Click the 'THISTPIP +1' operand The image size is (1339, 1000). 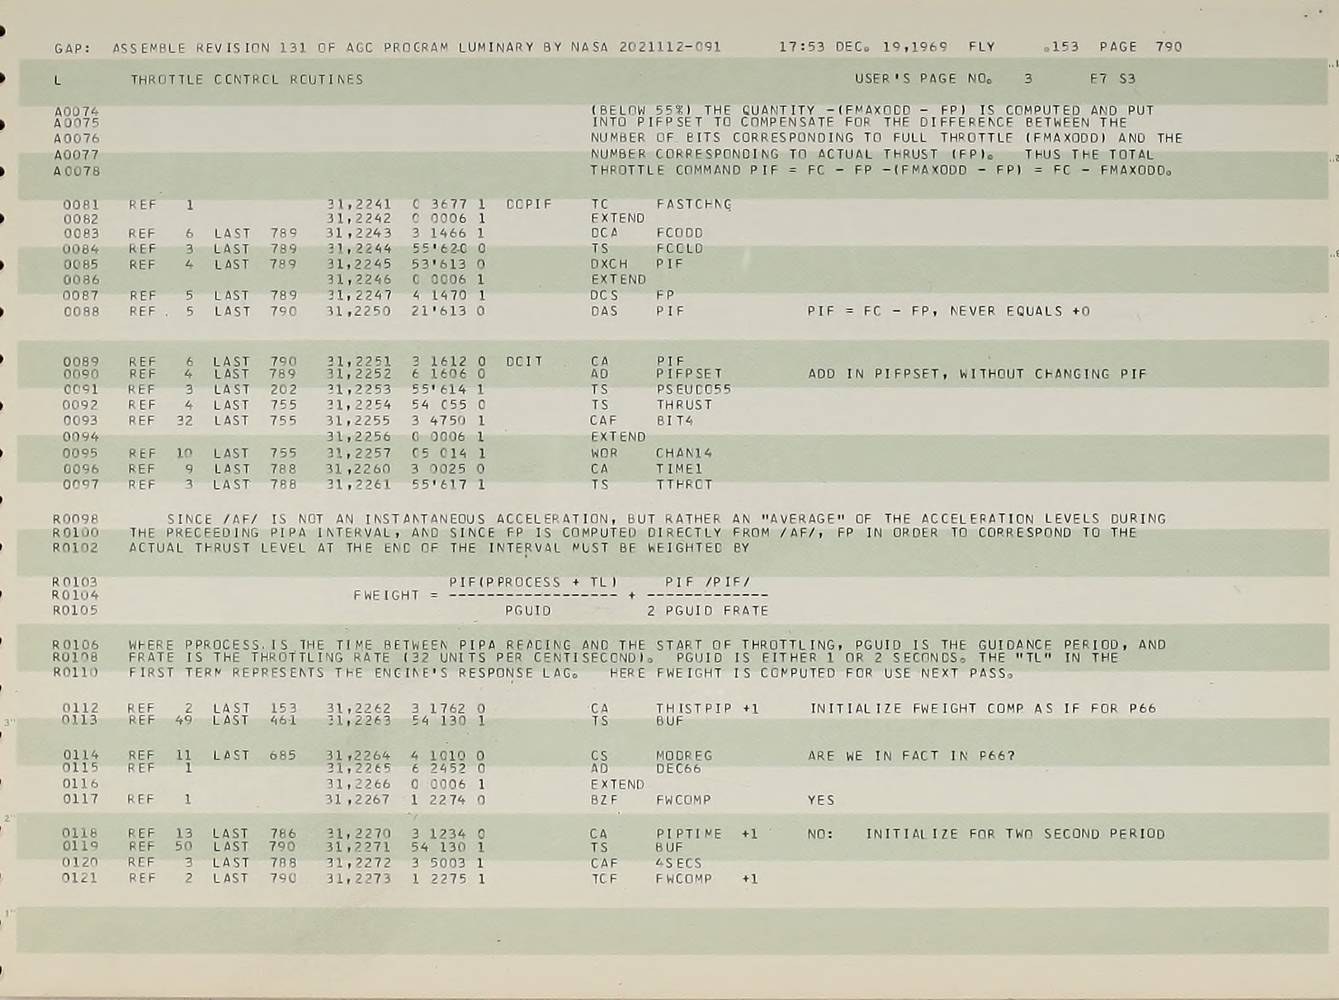(707, 708)
